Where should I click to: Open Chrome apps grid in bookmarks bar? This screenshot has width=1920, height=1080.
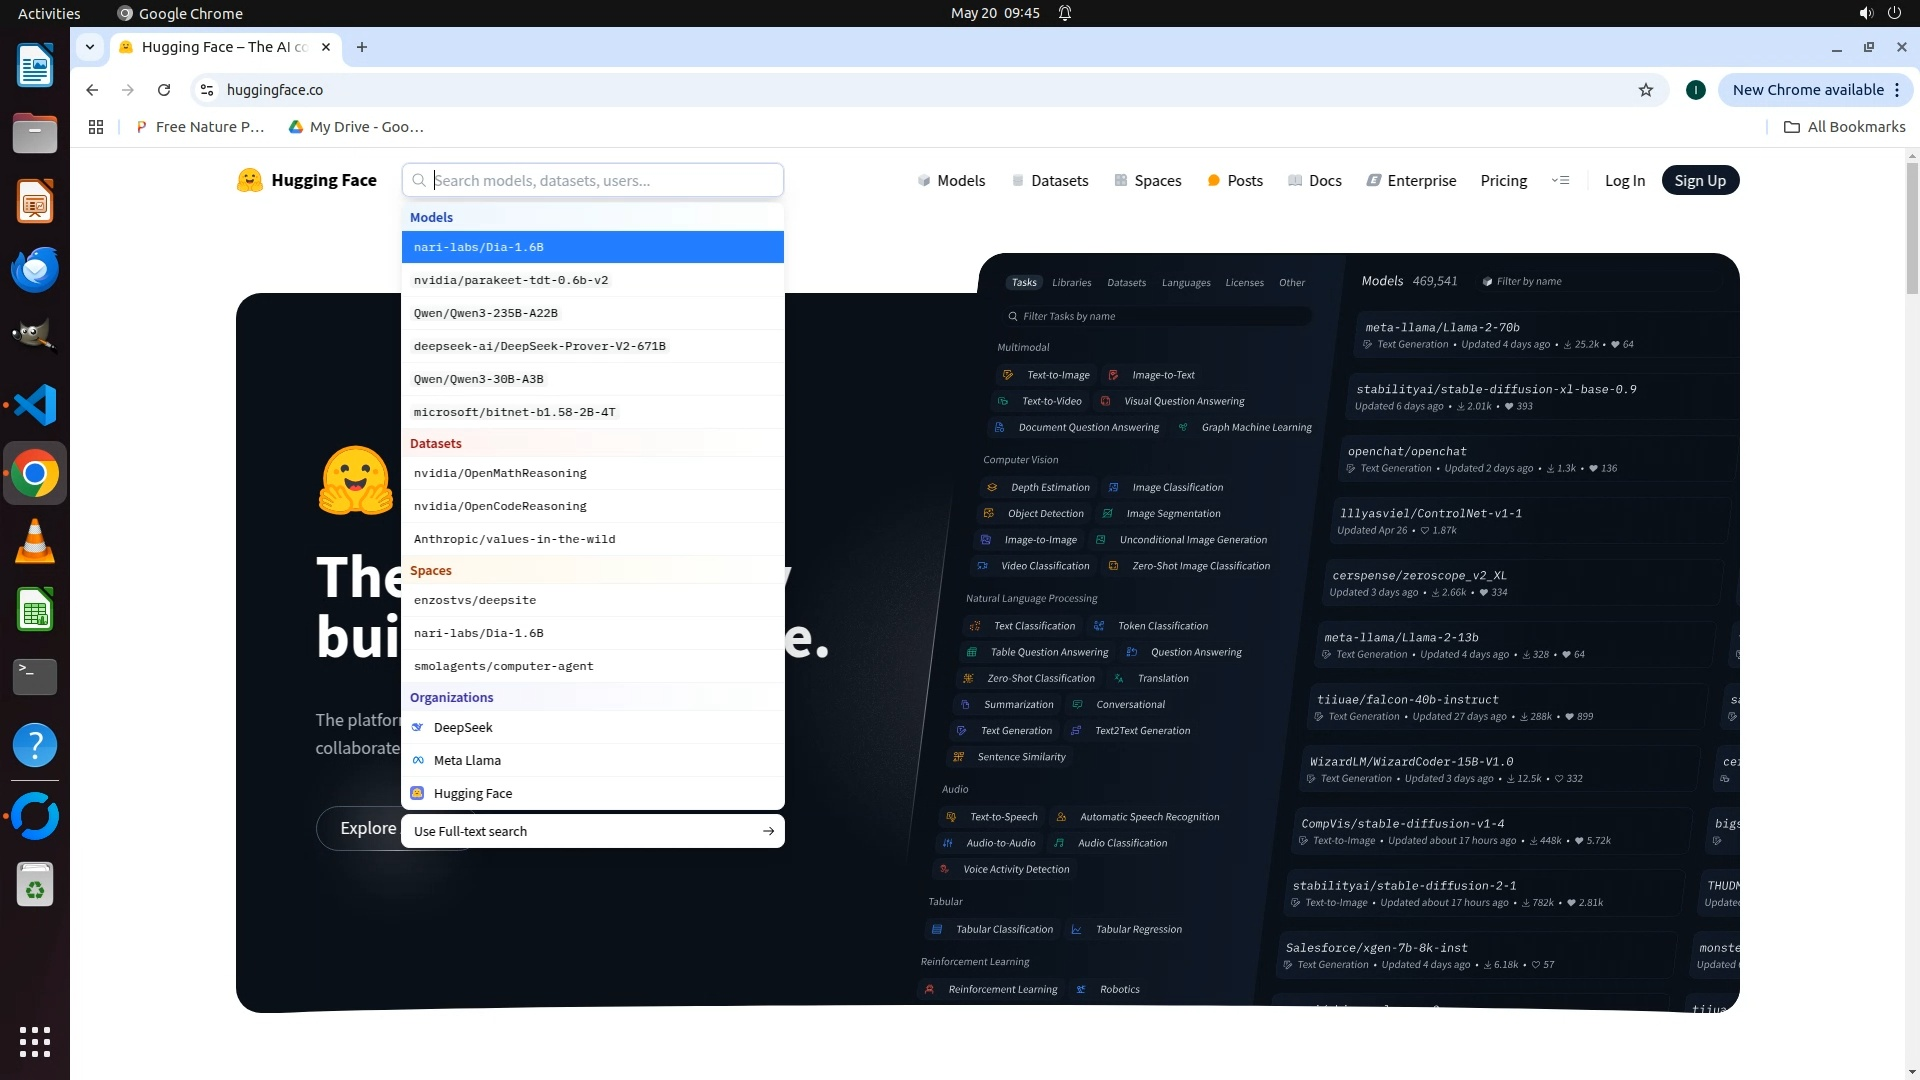(x=96, y=127)
